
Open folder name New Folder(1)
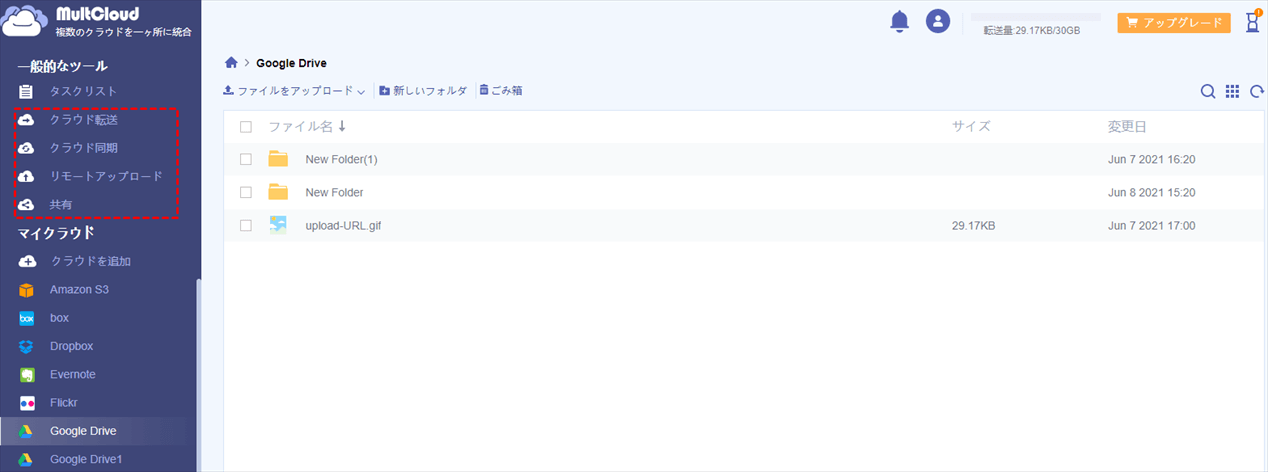click(341, 159)
